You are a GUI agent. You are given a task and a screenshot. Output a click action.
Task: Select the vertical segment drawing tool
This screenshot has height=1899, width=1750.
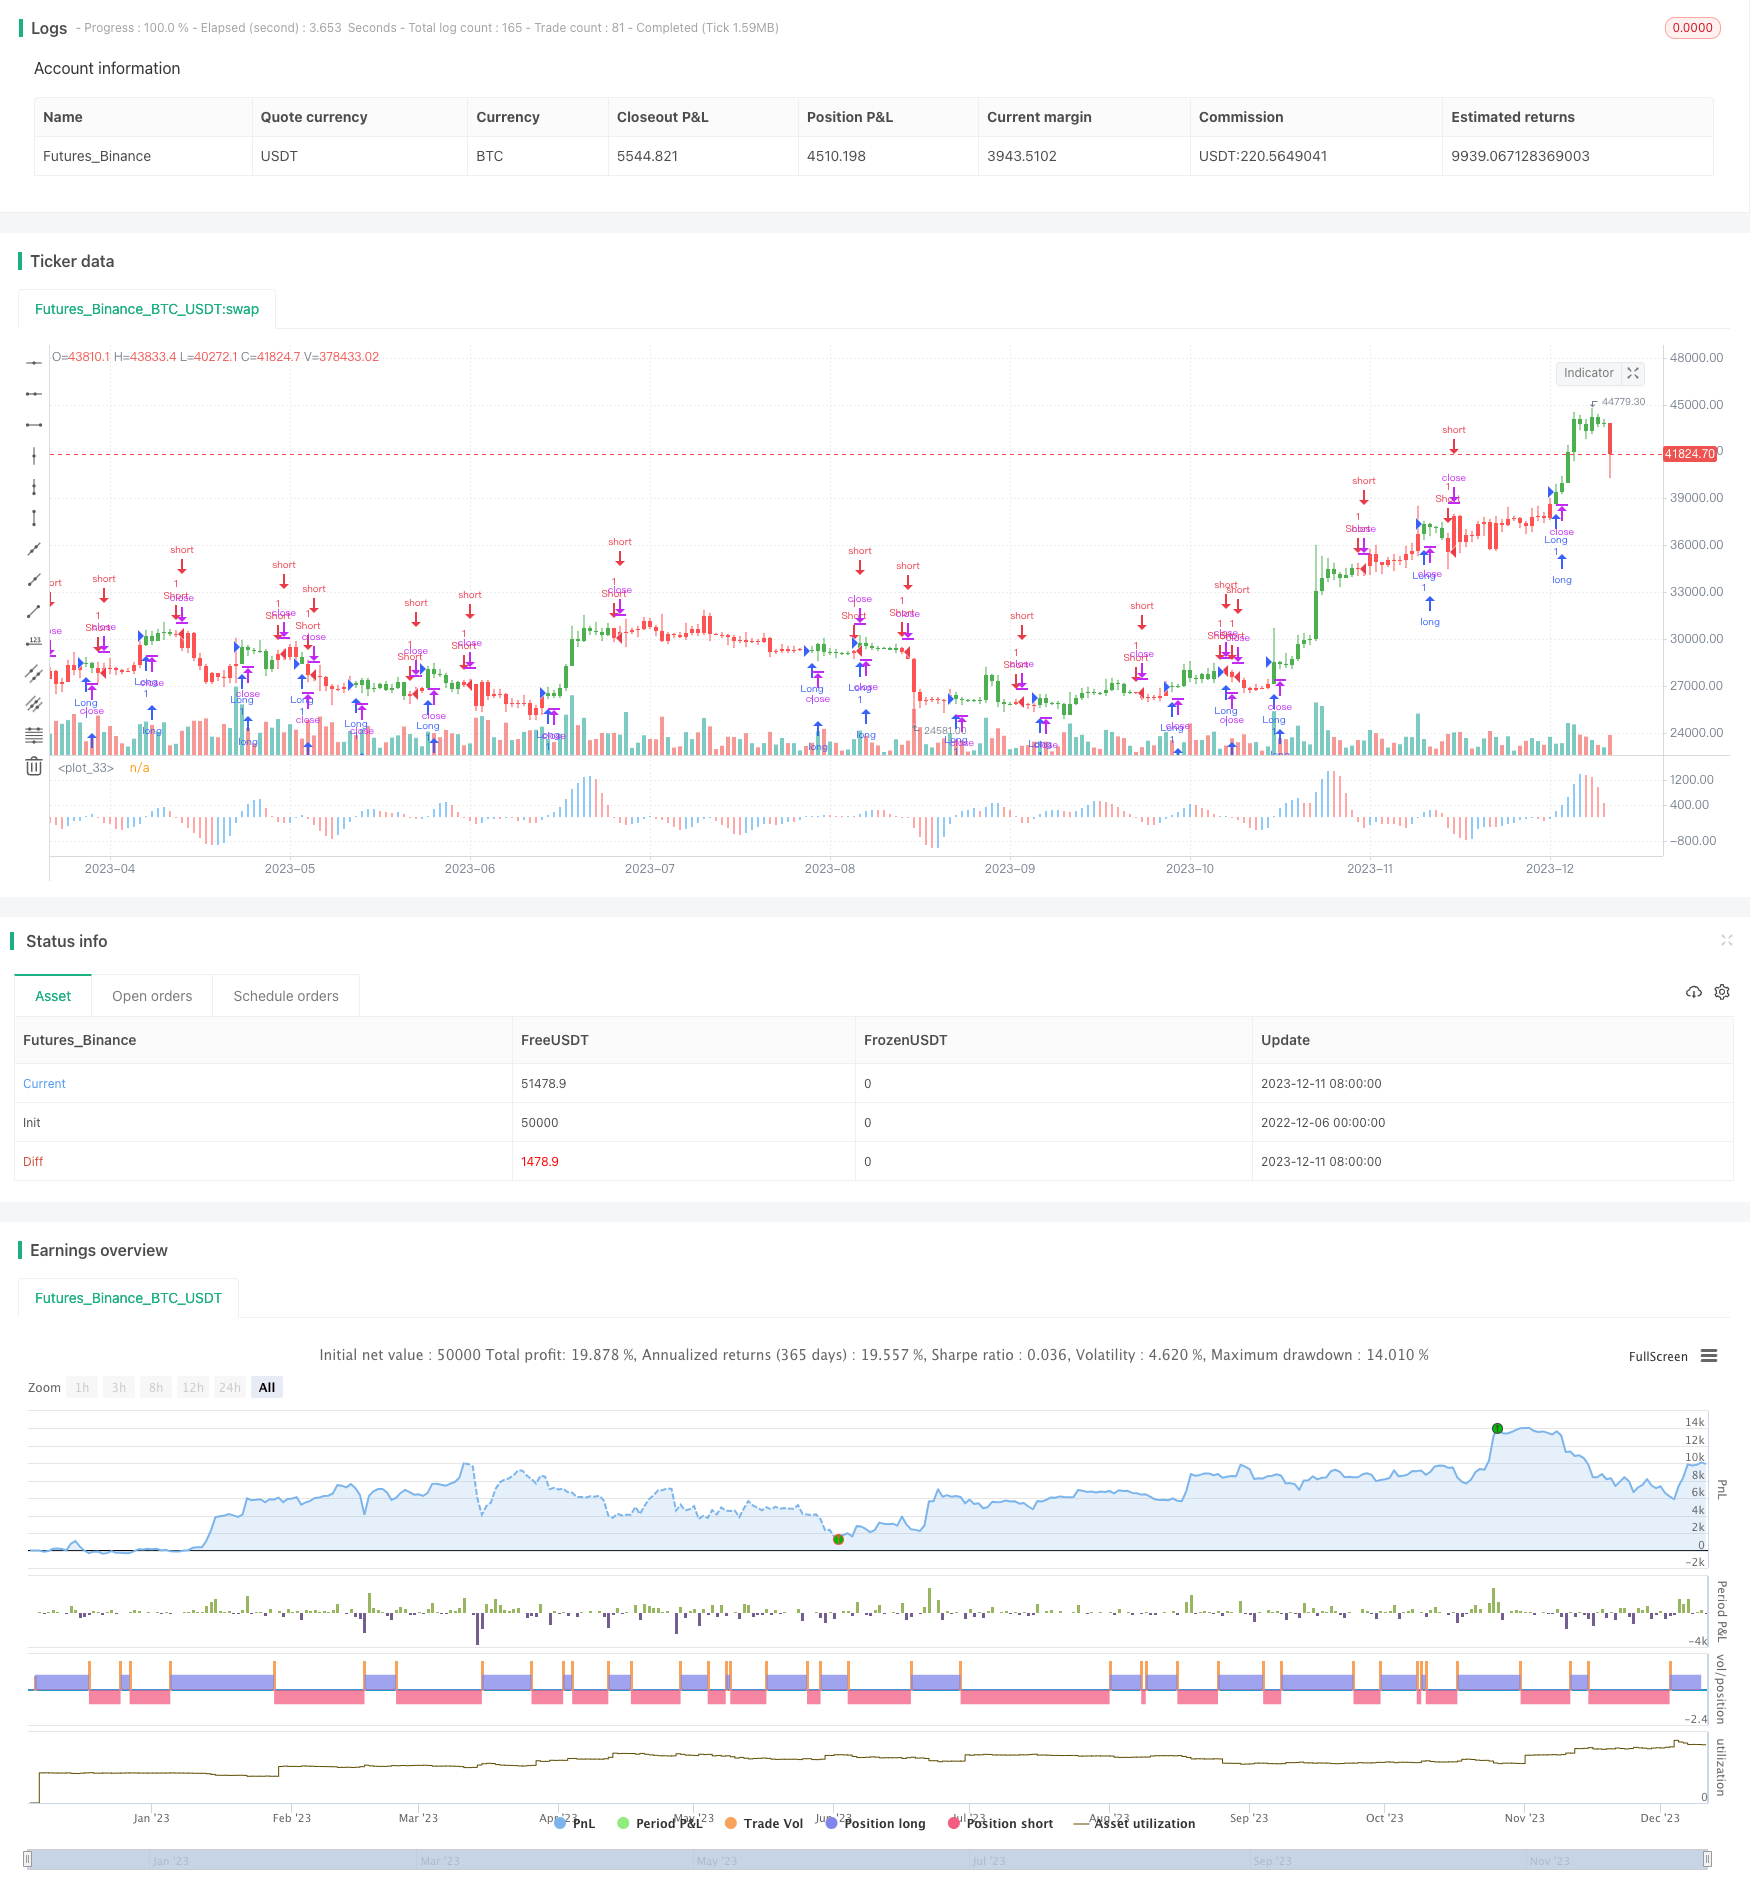[34, 518]
